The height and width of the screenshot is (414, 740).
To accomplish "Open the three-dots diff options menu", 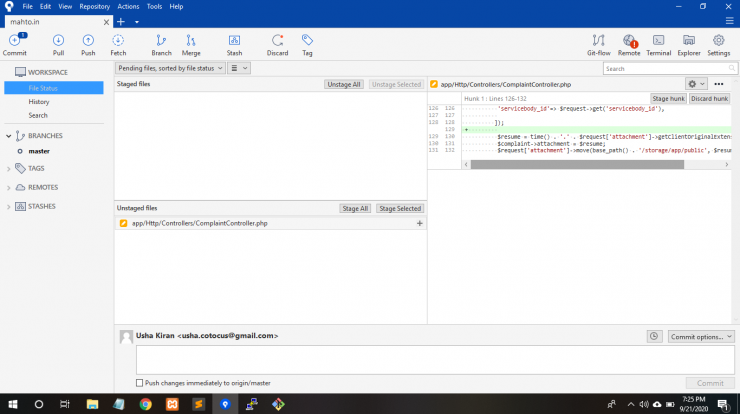I will coord(718,84).
